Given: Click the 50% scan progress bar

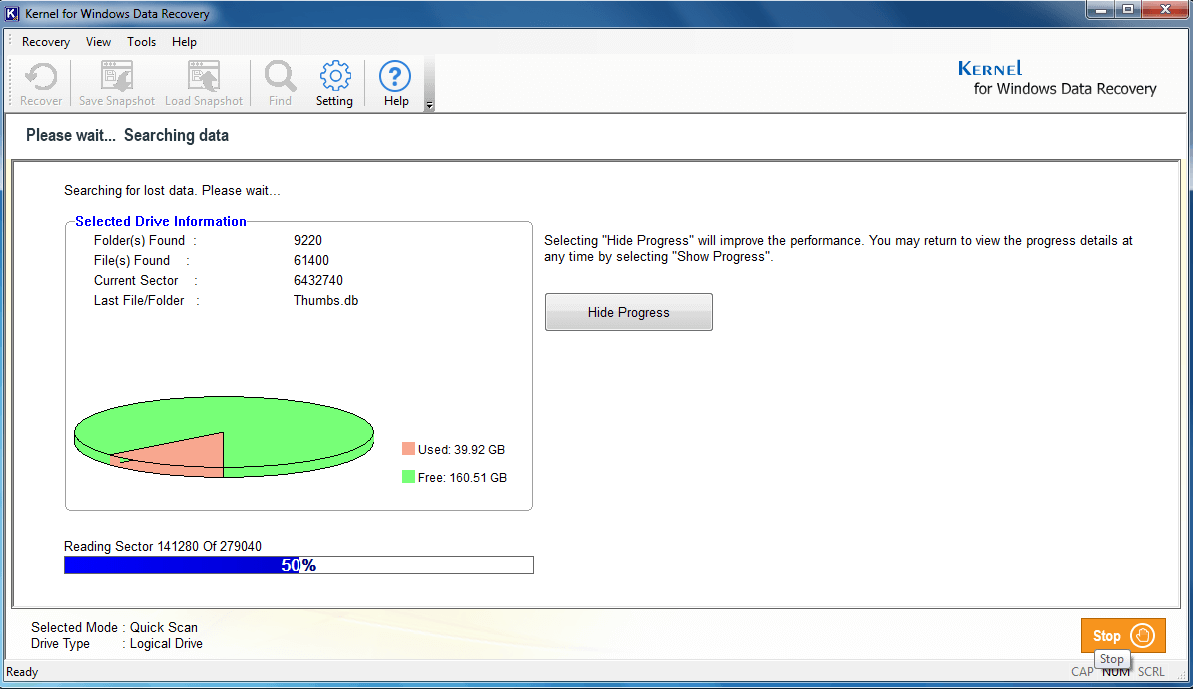Looking at the screenshot, I should (299, 565).
